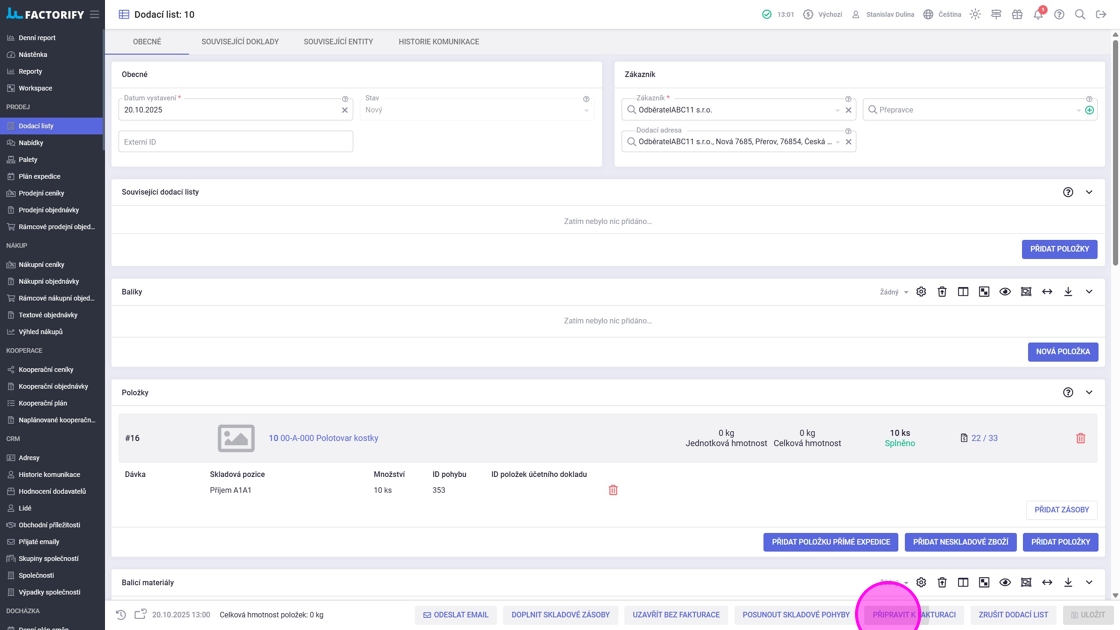This screenshot has height=630, width=1120.
Task: Toggle the eye visibility icon in Balicí materiály toolbar
Action: (1005, 582)
